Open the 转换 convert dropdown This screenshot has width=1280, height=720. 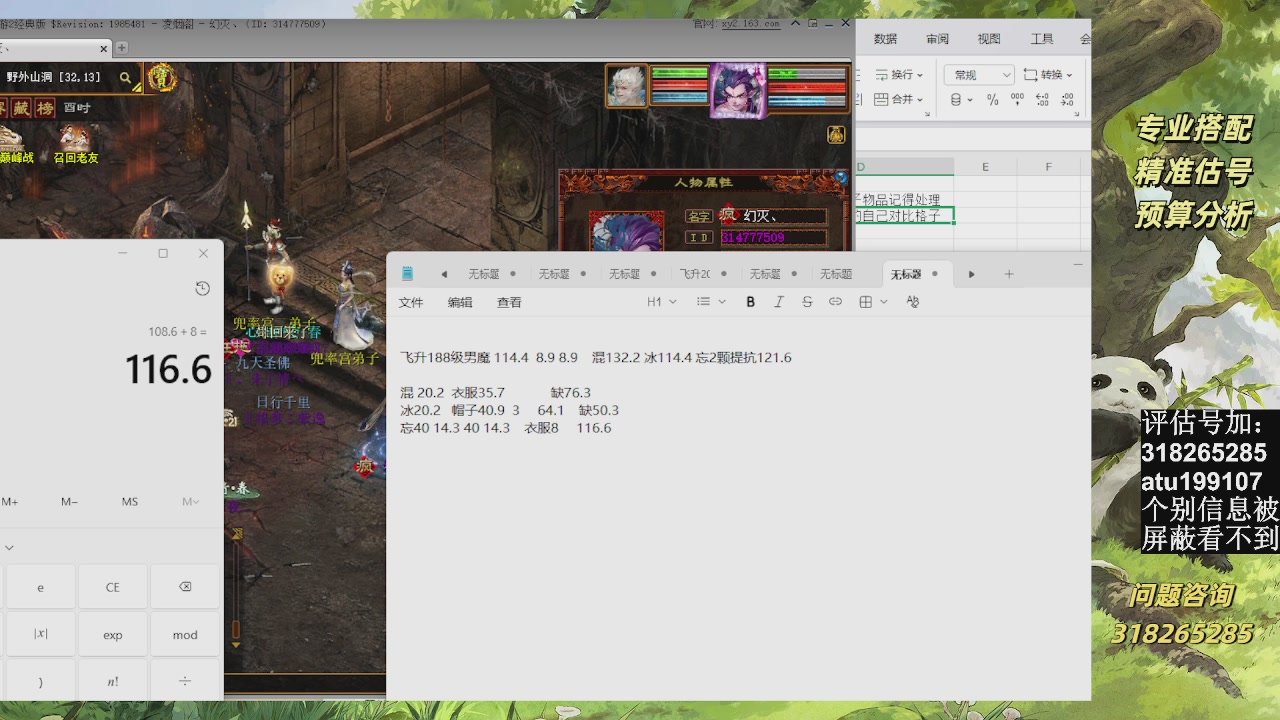tap(1048, 75)
